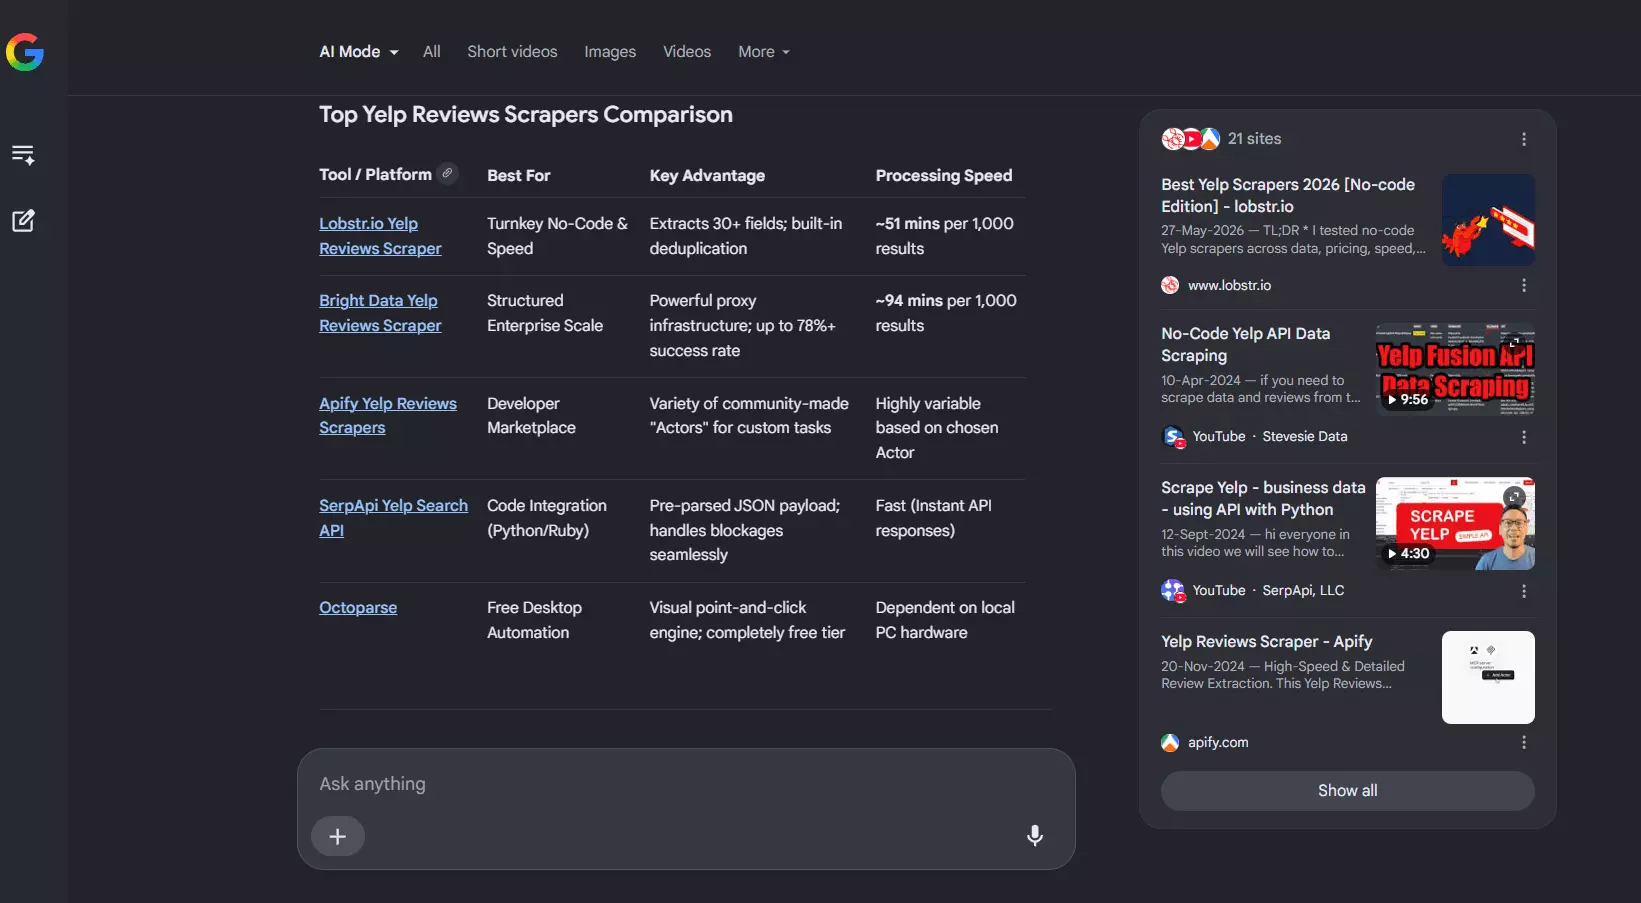Open options for the apify.com source
The height and width of the screenshot is (903, 1641).
coord(1524,742)
